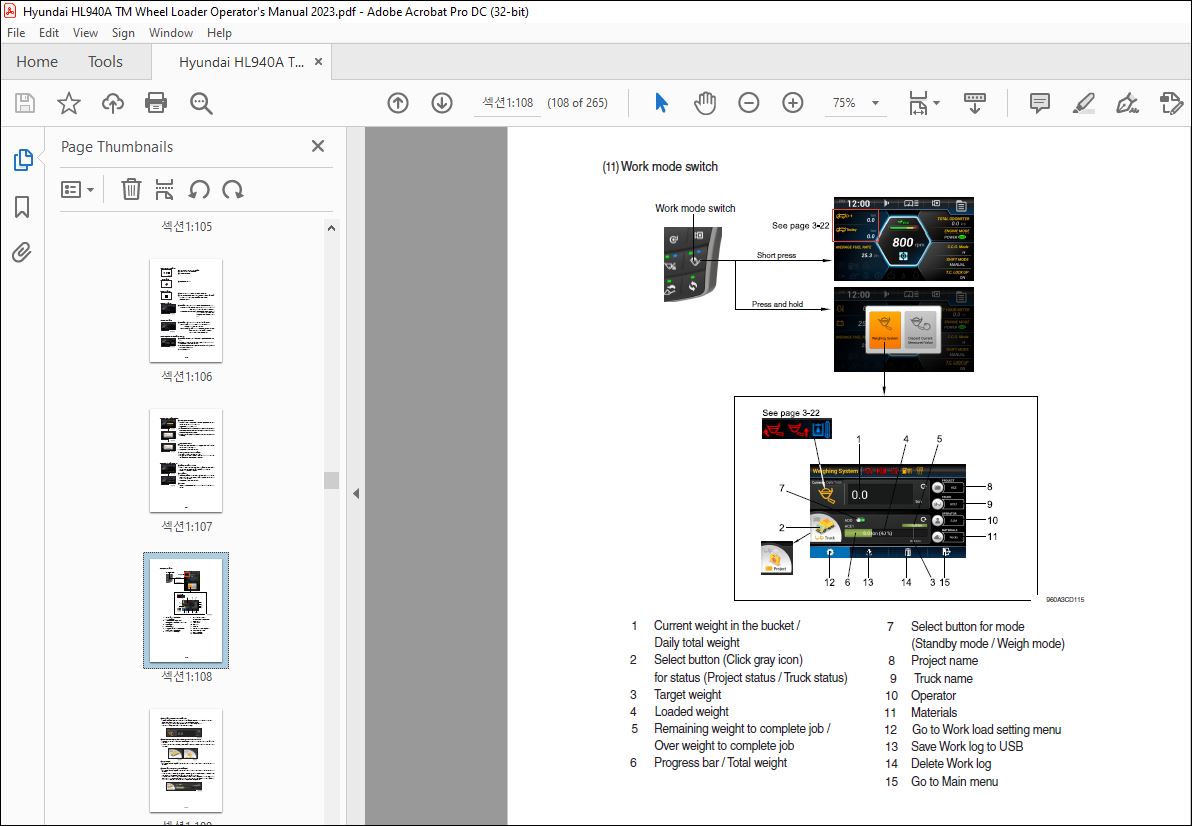The height and width of the screenshot is (826, 1192).
Task: Open Find text search tool
Action: pos(201,103)
